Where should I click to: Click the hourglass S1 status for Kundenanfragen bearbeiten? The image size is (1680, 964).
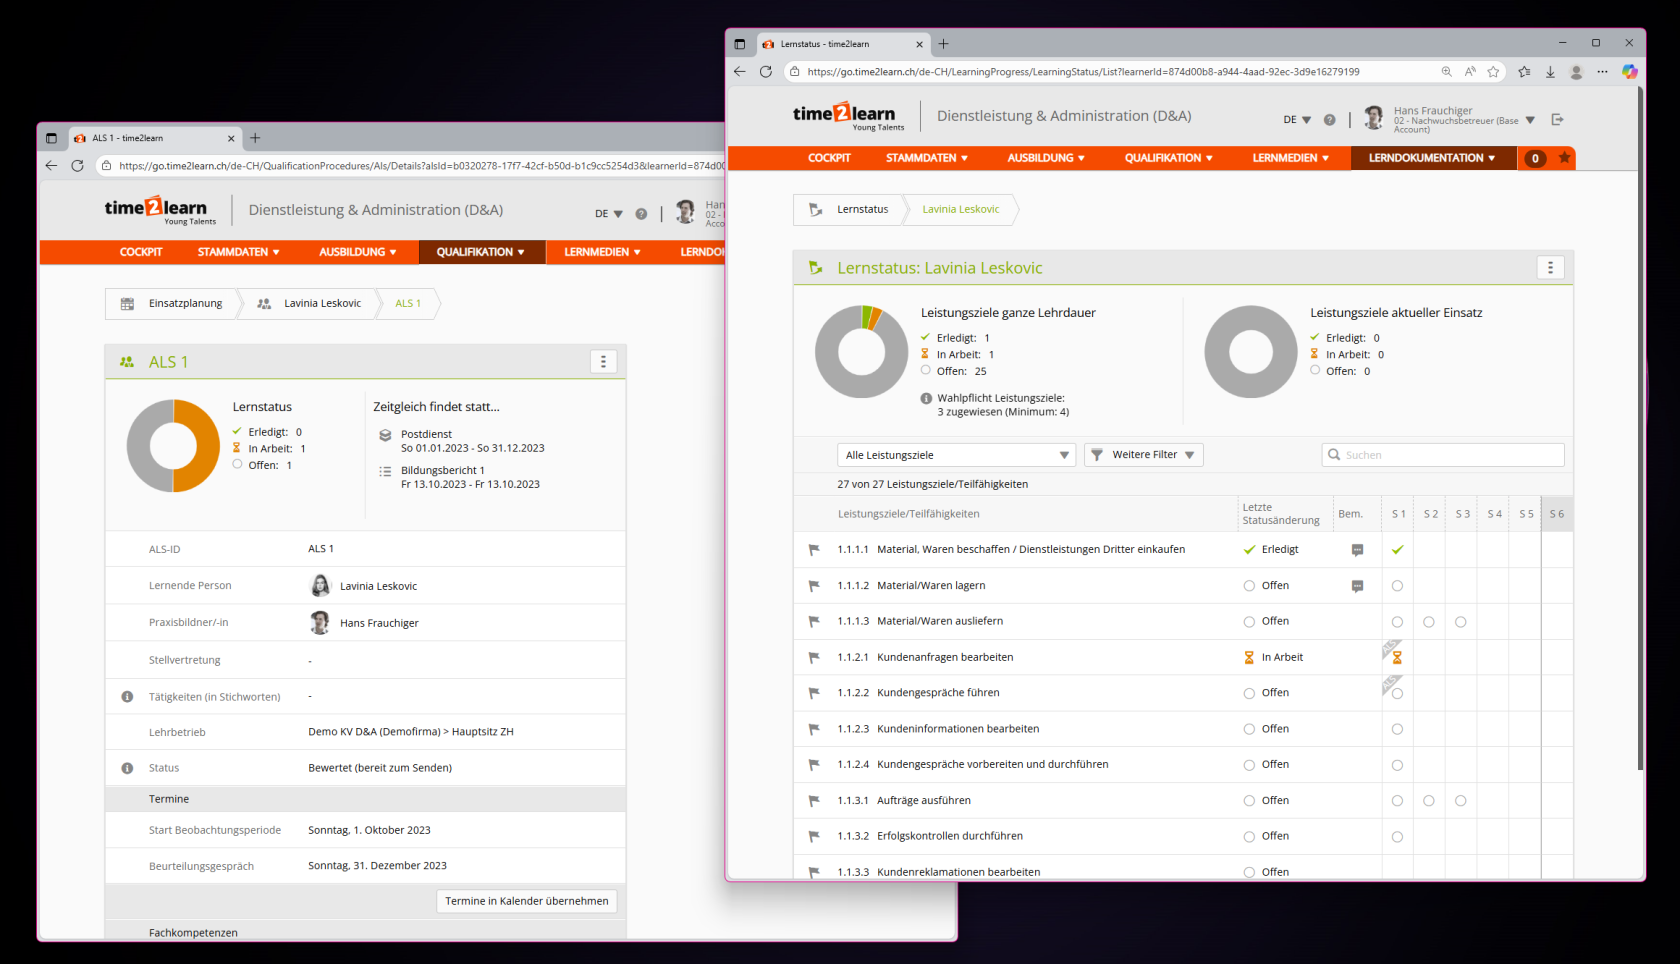1397,658
